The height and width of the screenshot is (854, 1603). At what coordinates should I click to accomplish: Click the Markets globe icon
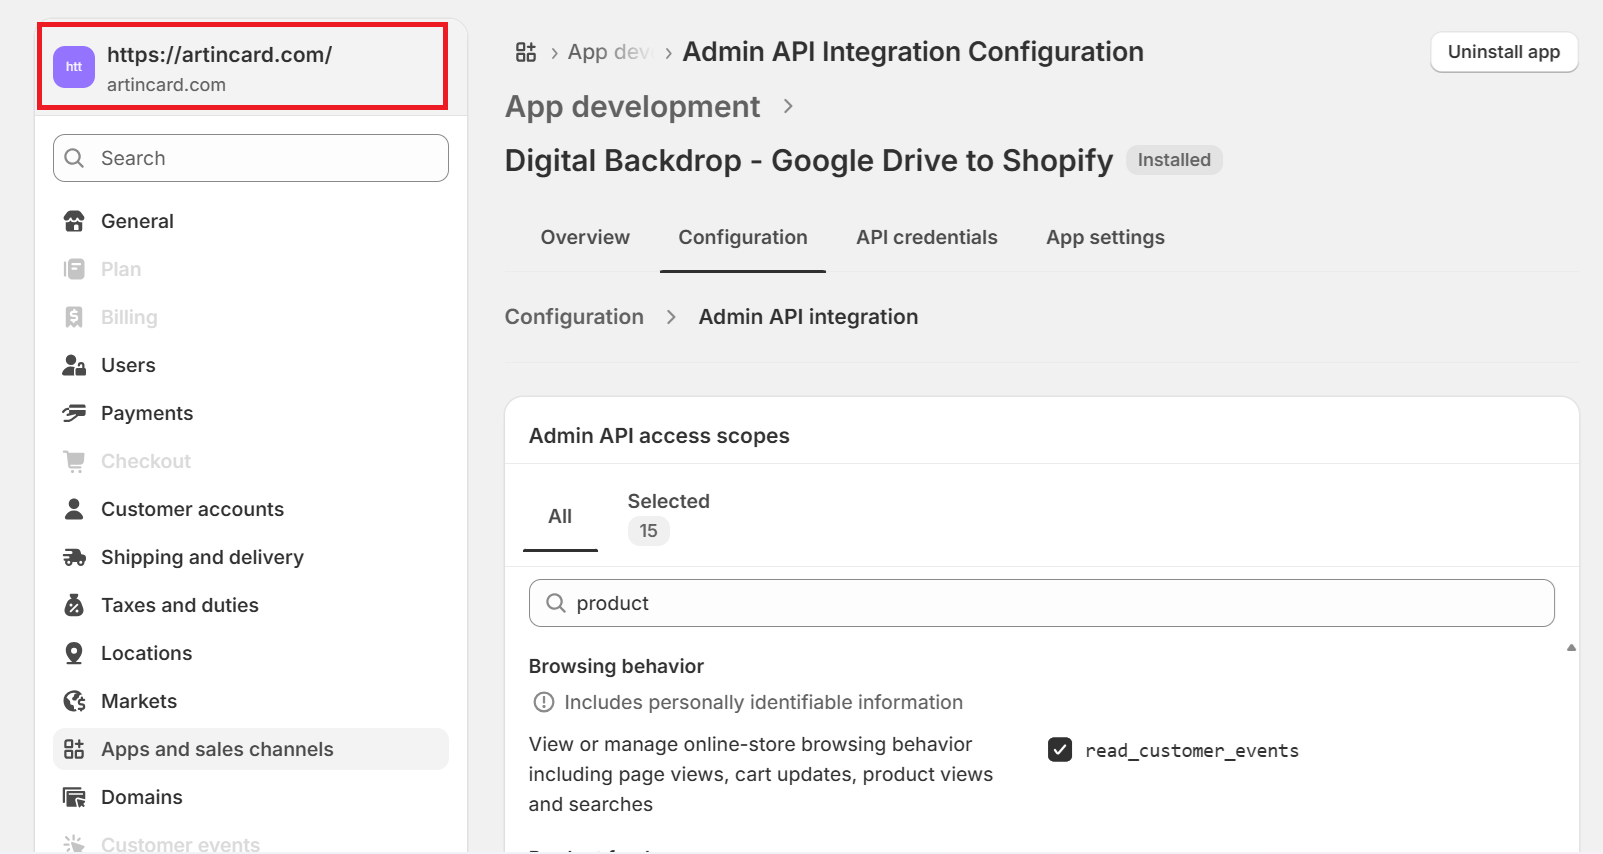[x=74, y=701]
